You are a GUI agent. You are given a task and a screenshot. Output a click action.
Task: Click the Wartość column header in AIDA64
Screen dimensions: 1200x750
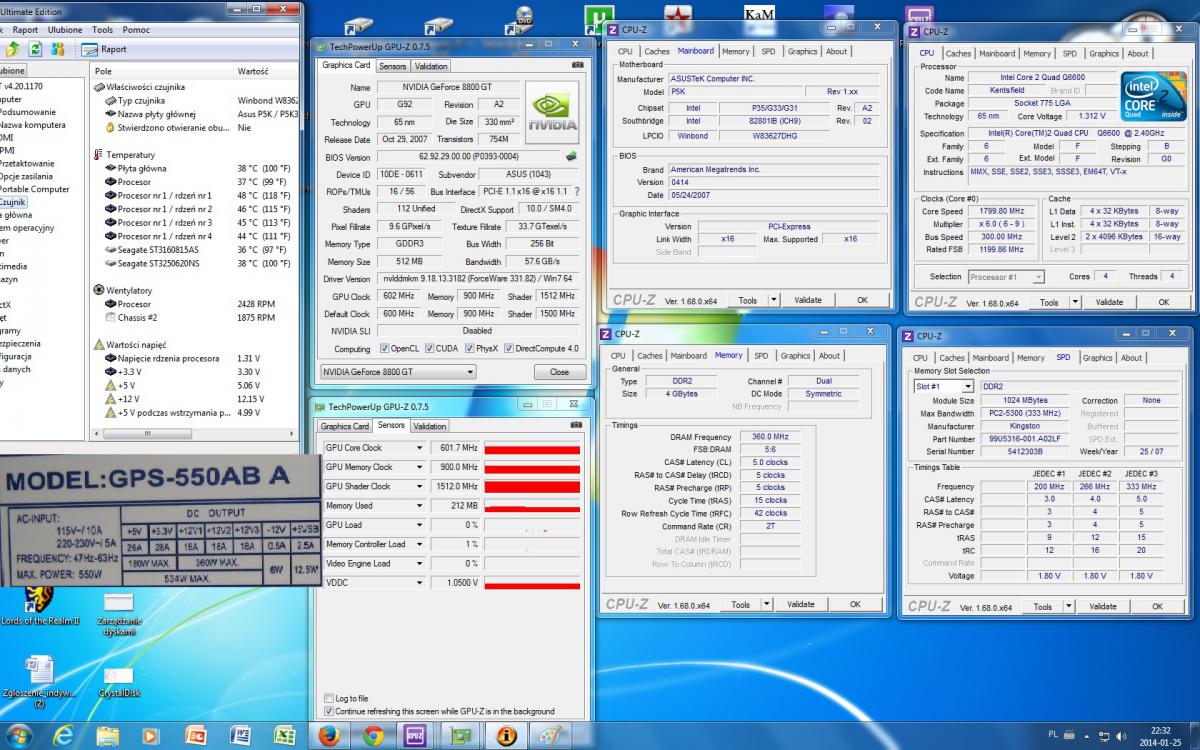(x=253, y=72)
